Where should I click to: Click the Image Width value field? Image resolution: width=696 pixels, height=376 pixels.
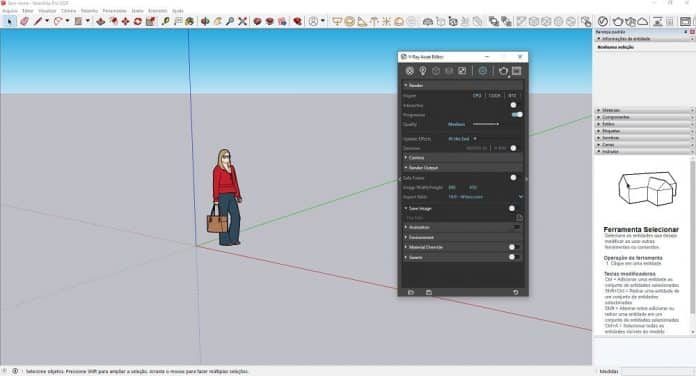point(452,187)
